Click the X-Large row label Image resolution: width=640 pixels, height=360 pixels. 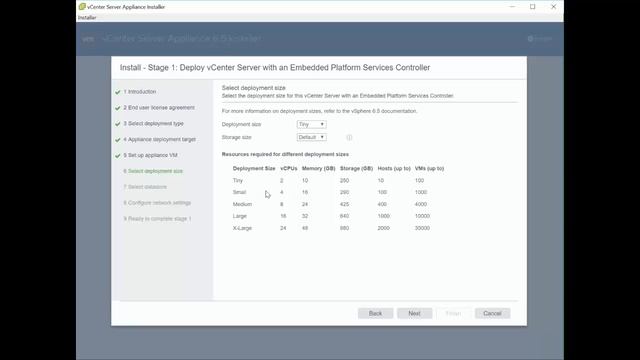pyautogui.click(x=242, y=228)
